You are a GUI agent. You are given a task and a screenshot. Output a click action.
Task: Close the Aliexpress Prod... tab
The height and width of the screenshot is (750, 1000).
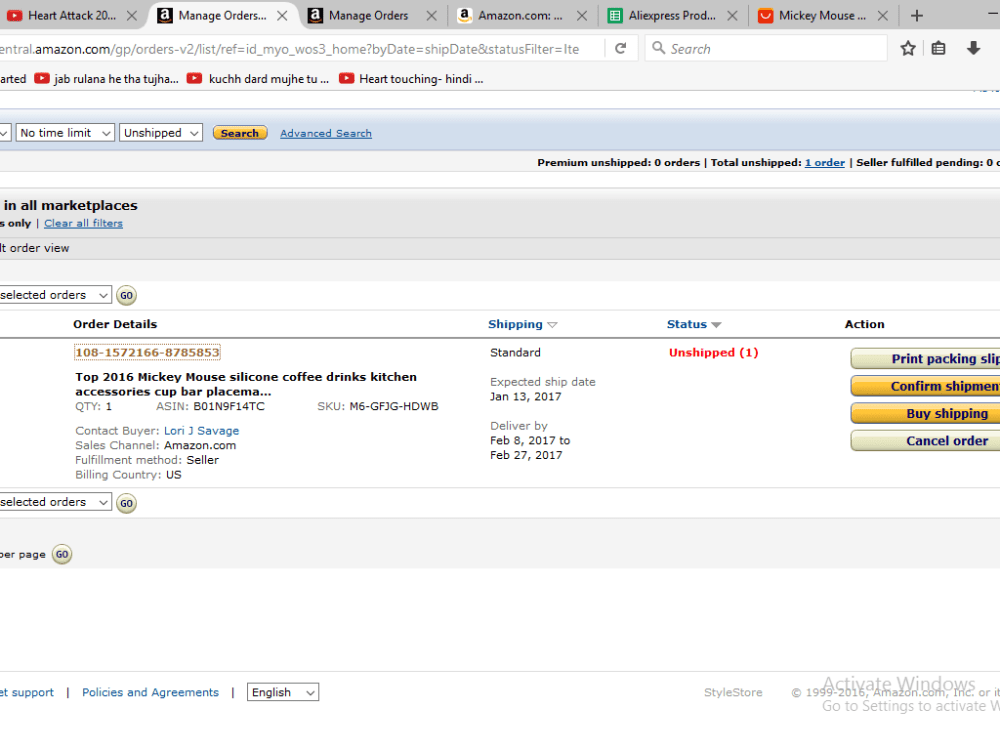click(732, 16)
